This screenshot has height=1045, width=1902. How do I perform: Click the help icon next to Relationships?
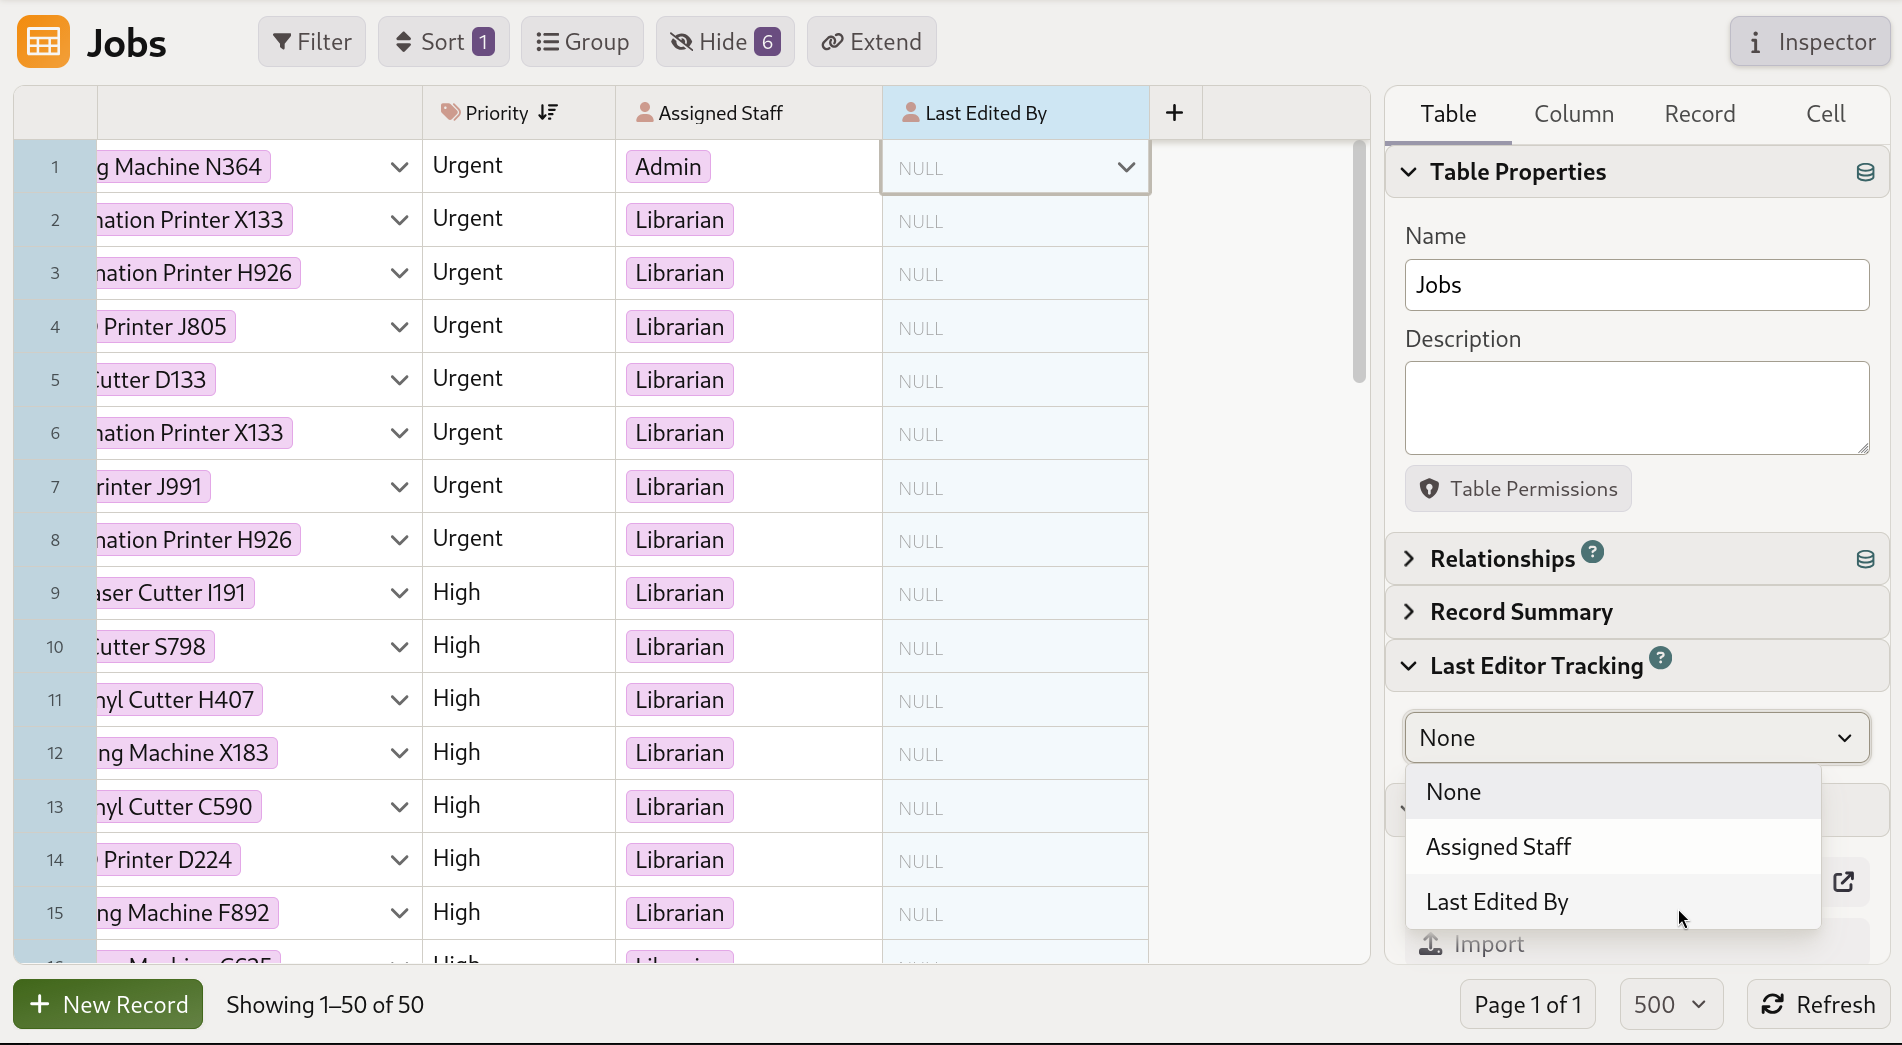pyautogui.click(x=1592, y=551)
